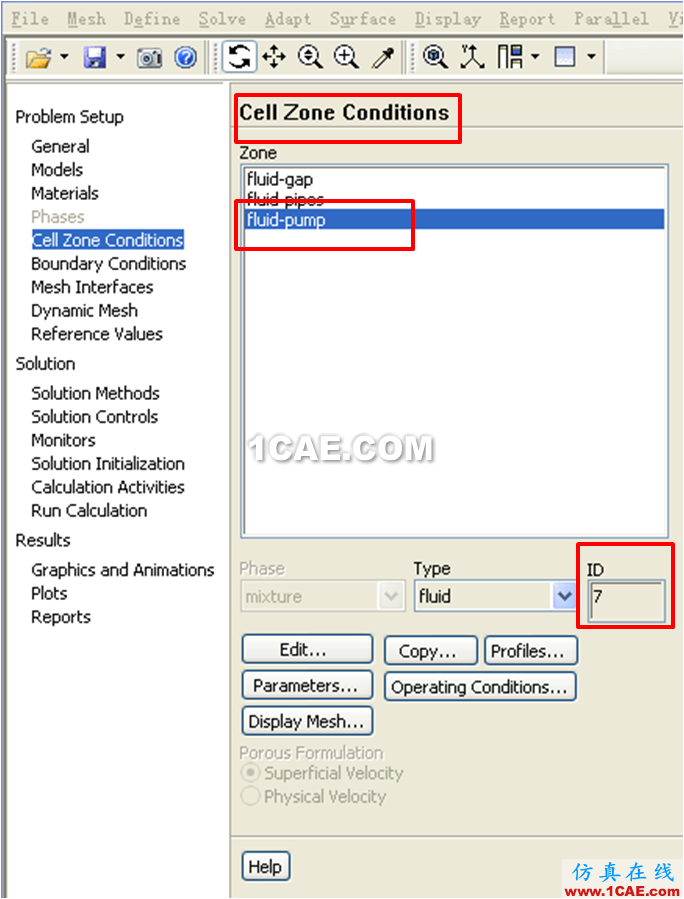Select Solution Methods in the tree
This screenshot has width=684, height=899.
tap(95, 393)
